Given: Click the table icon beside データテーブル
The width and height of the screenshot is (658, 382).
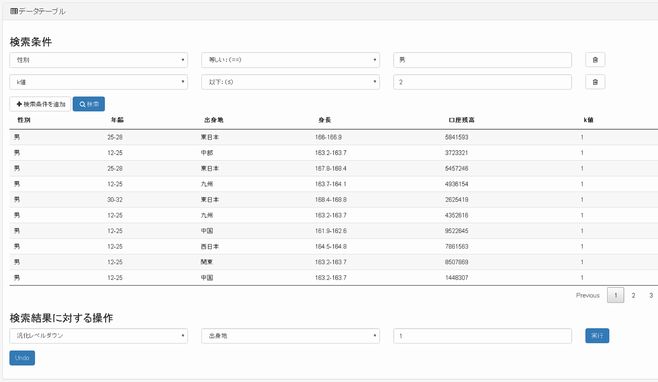Looking at the screenshot, I should click(14, 11).
